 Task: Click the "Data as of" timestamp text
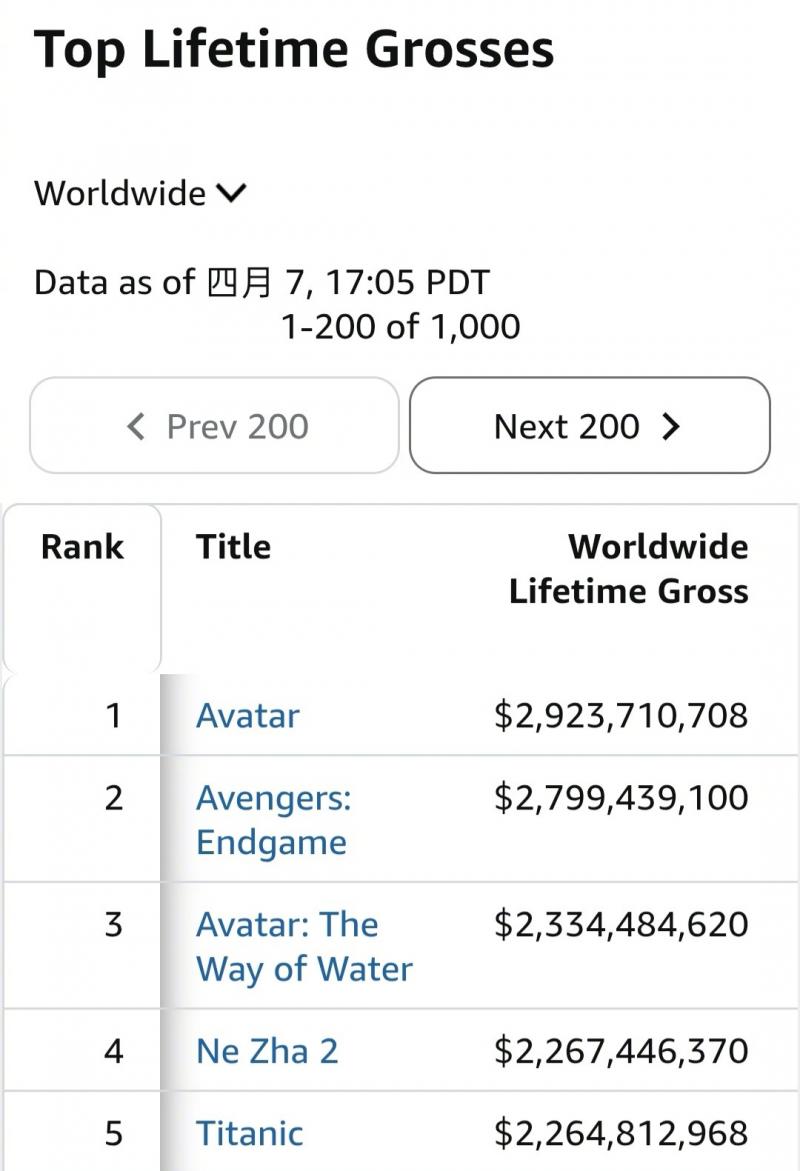tap(261, 282)
